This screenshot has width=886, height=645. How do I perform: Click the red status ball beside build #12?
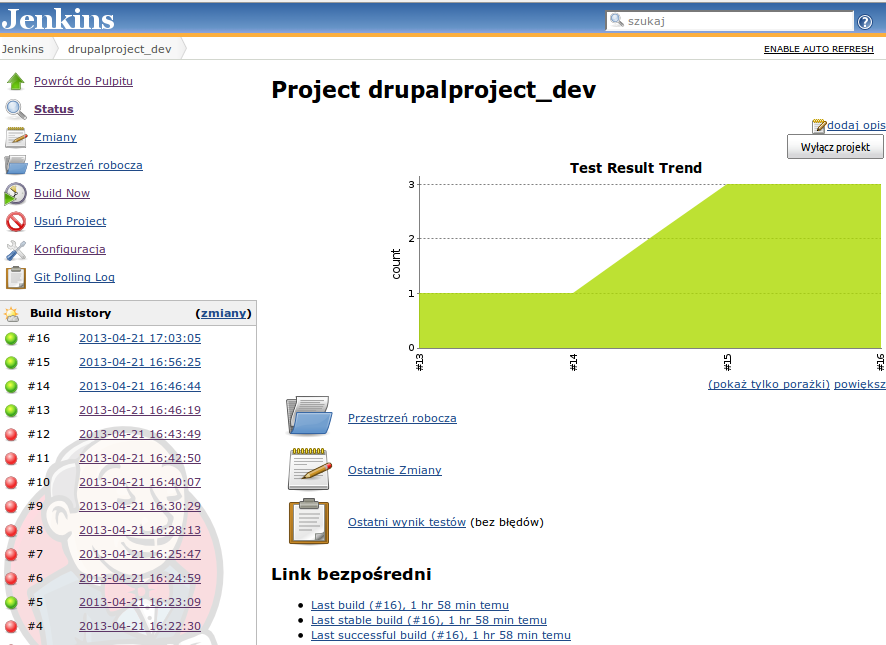[9, 434]
